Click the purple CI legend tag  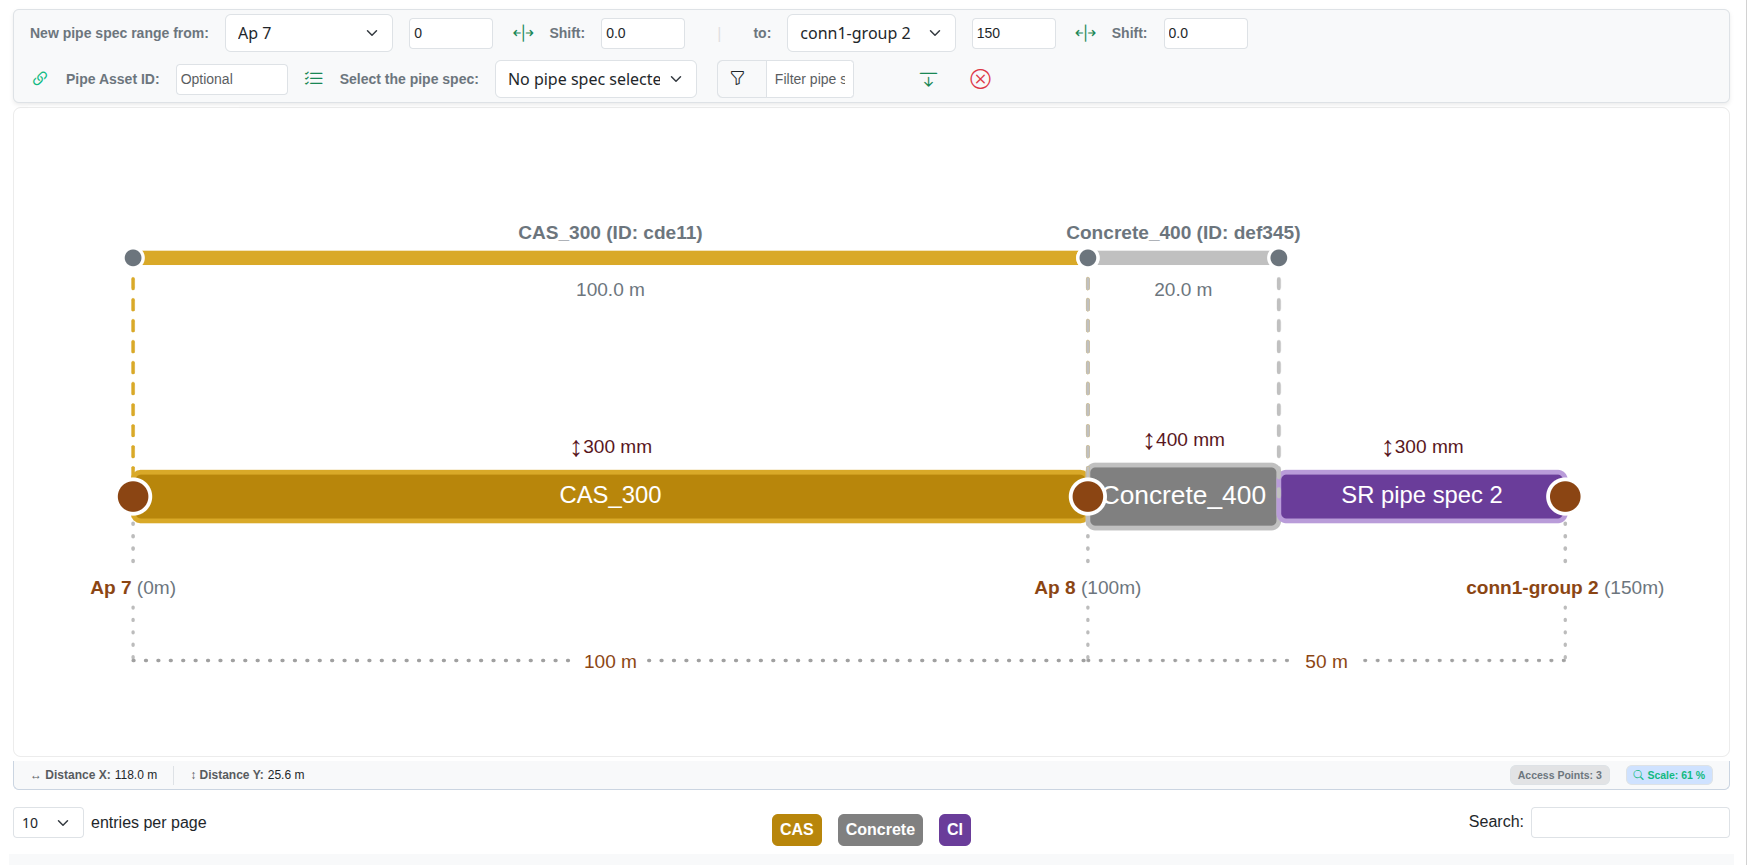954,830
